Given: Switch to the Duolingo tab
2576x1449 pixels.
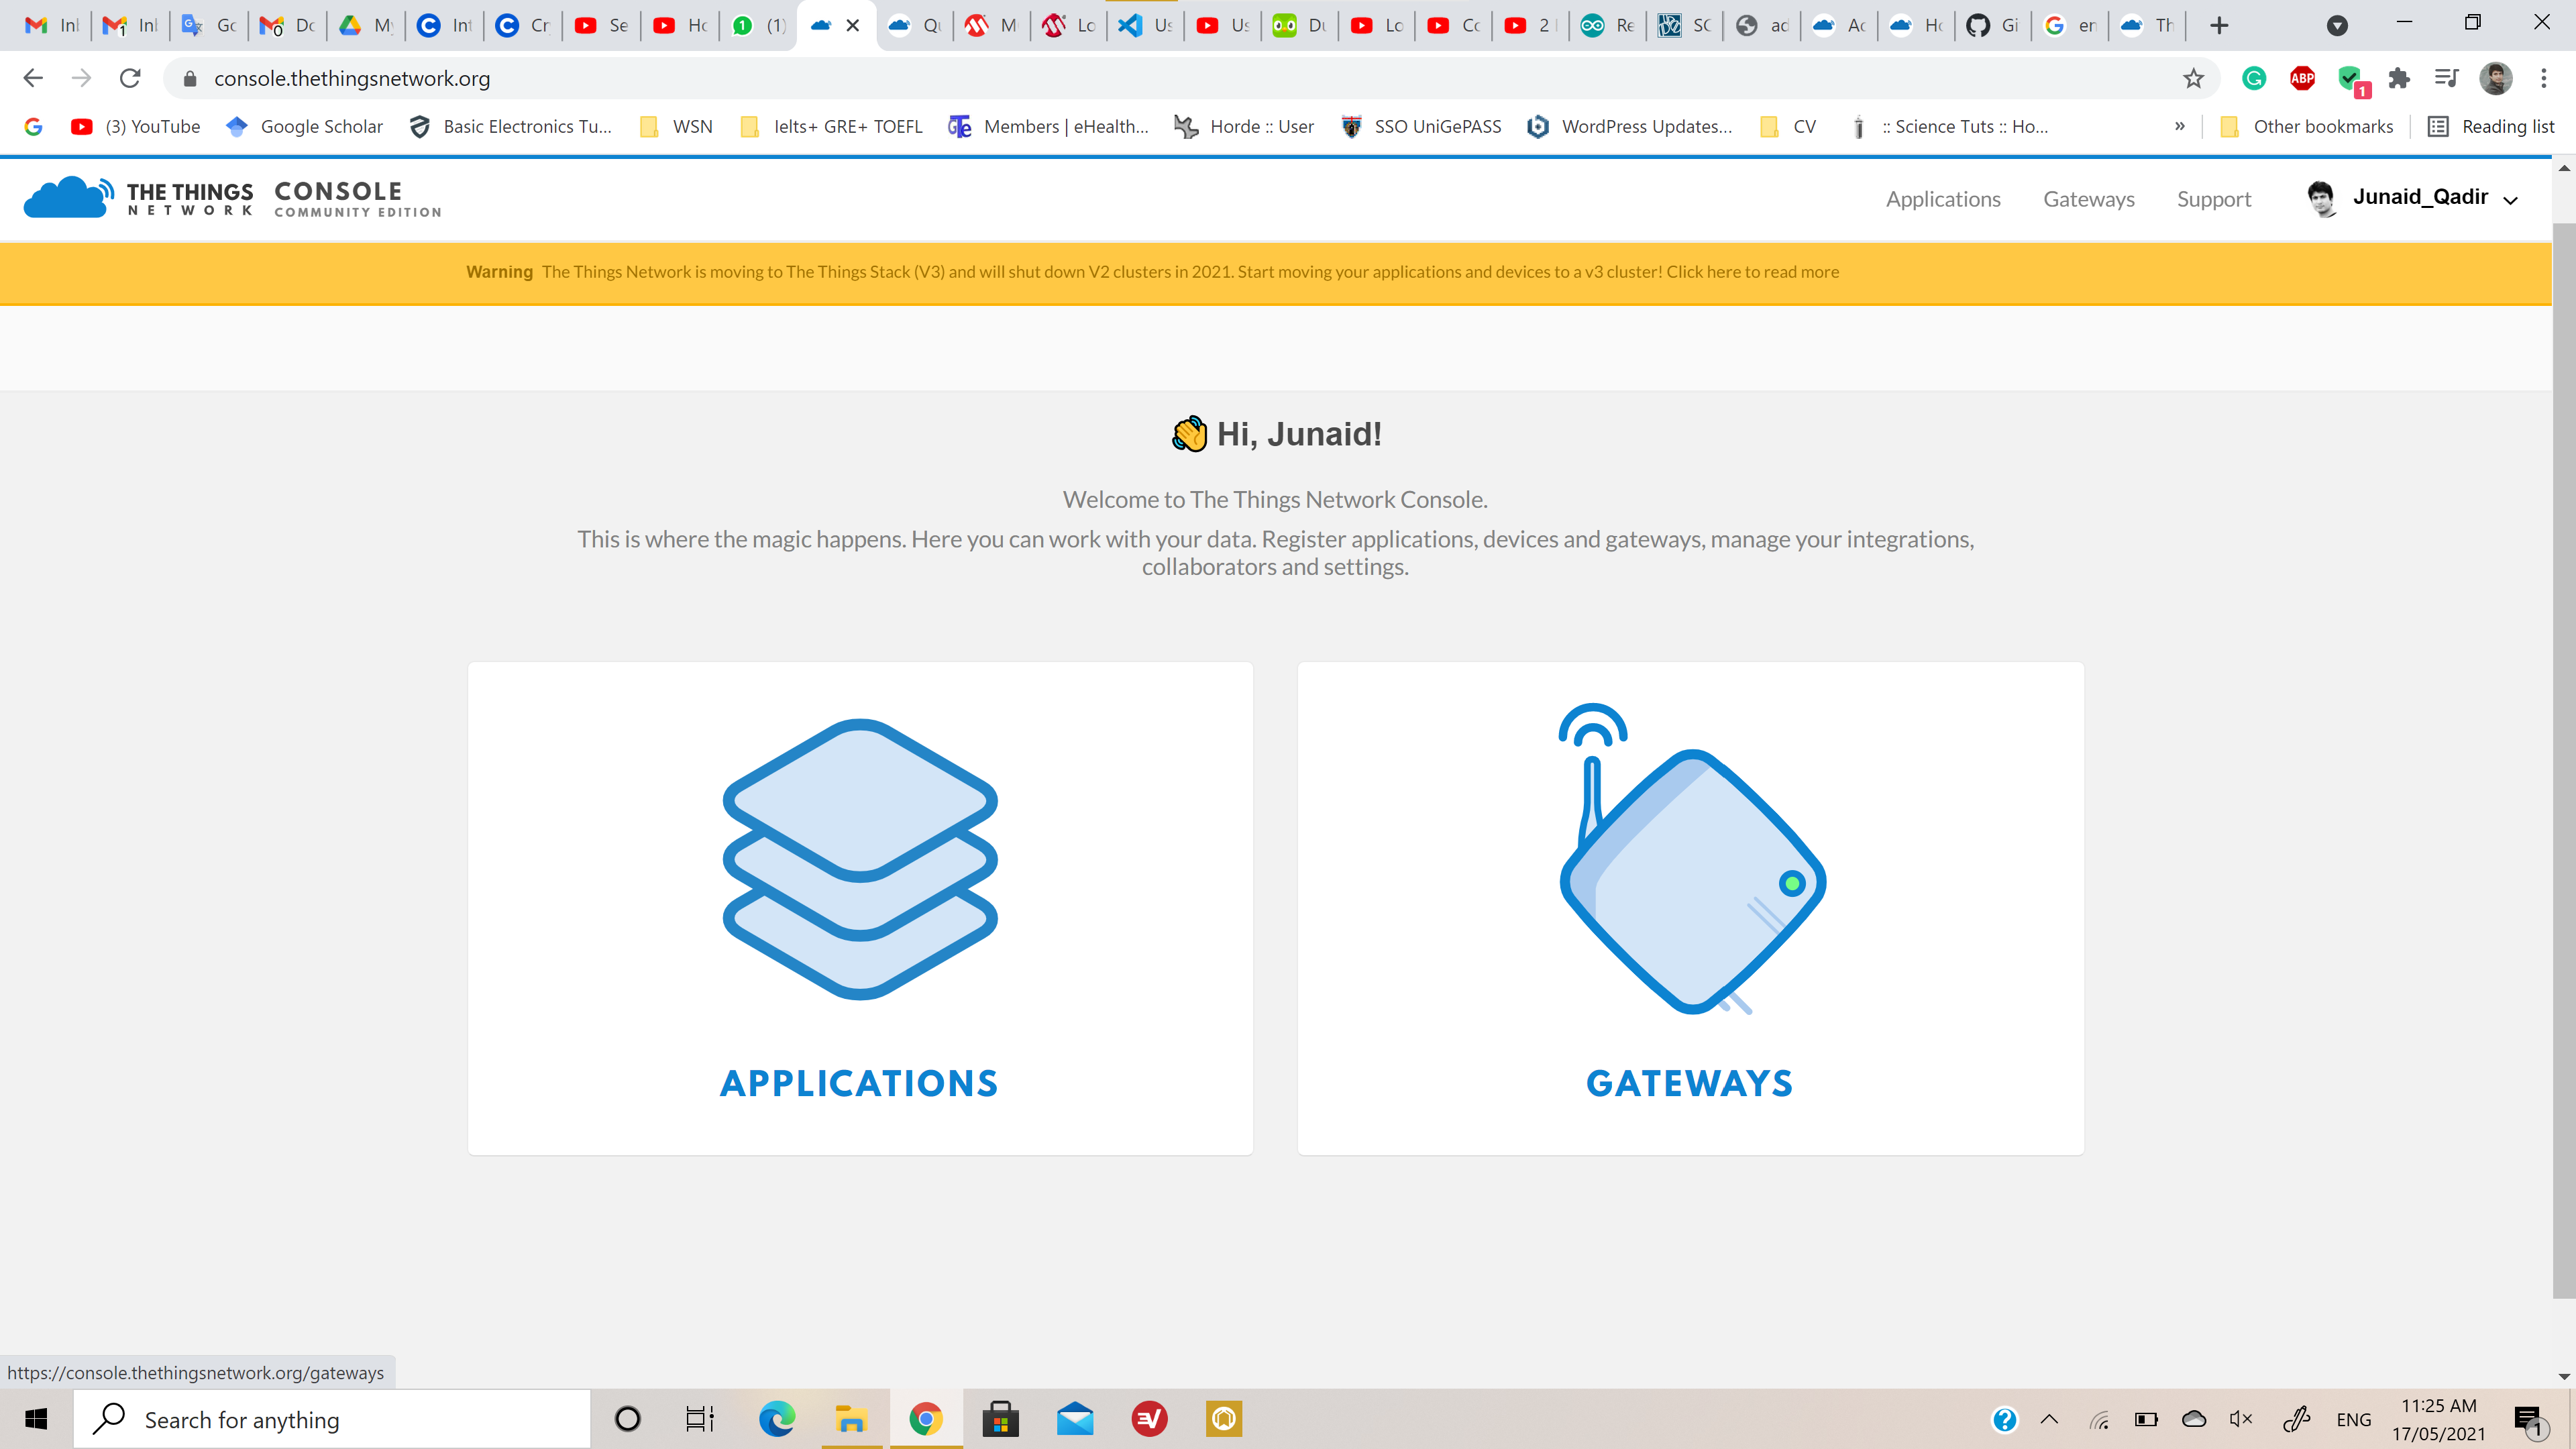Looking at the screenshot, I should (1299, 25).
